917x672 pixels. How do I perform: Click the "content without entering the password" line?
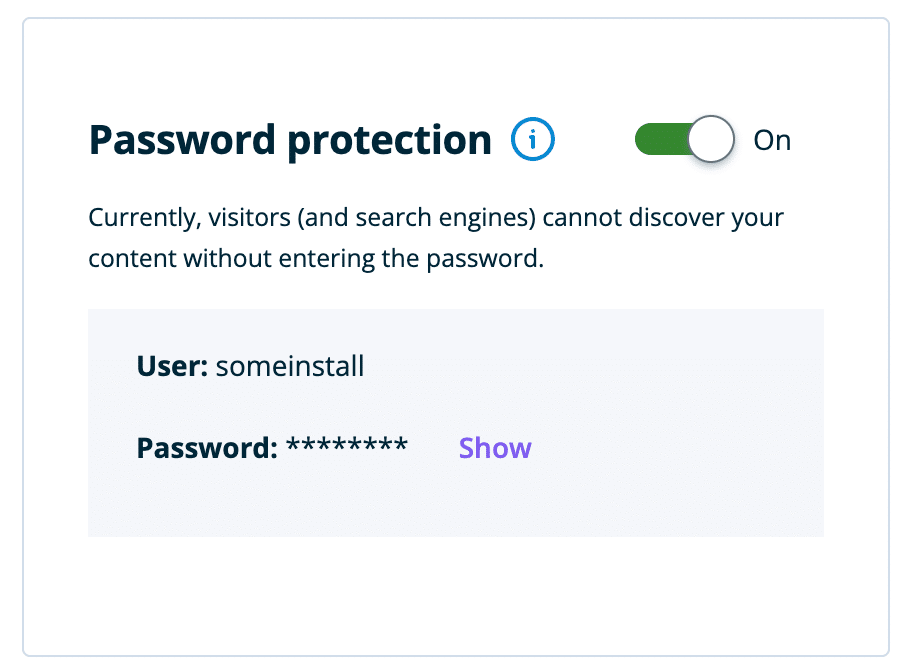315,259
